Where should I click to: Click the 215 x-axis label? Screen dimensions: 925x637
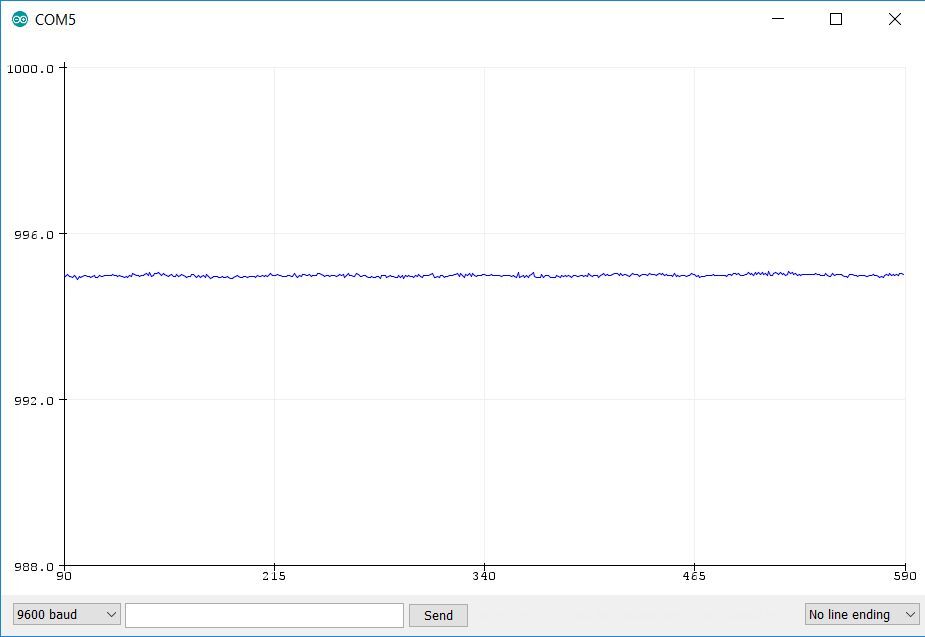(274, 576)
